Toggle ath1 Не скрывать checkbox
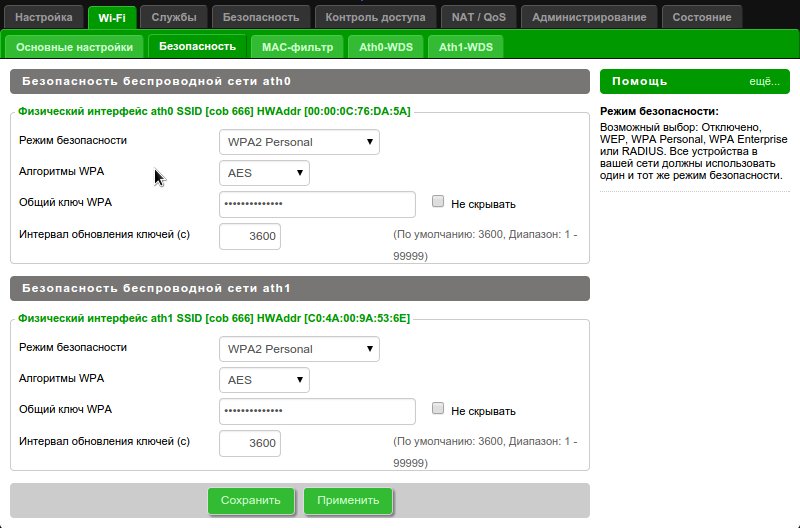The height and width of the screenshot is (528, 800). (438, 408)
